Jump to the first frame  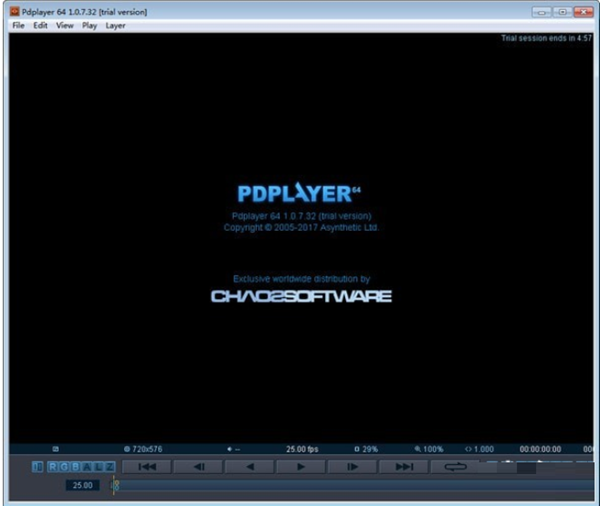146,466
